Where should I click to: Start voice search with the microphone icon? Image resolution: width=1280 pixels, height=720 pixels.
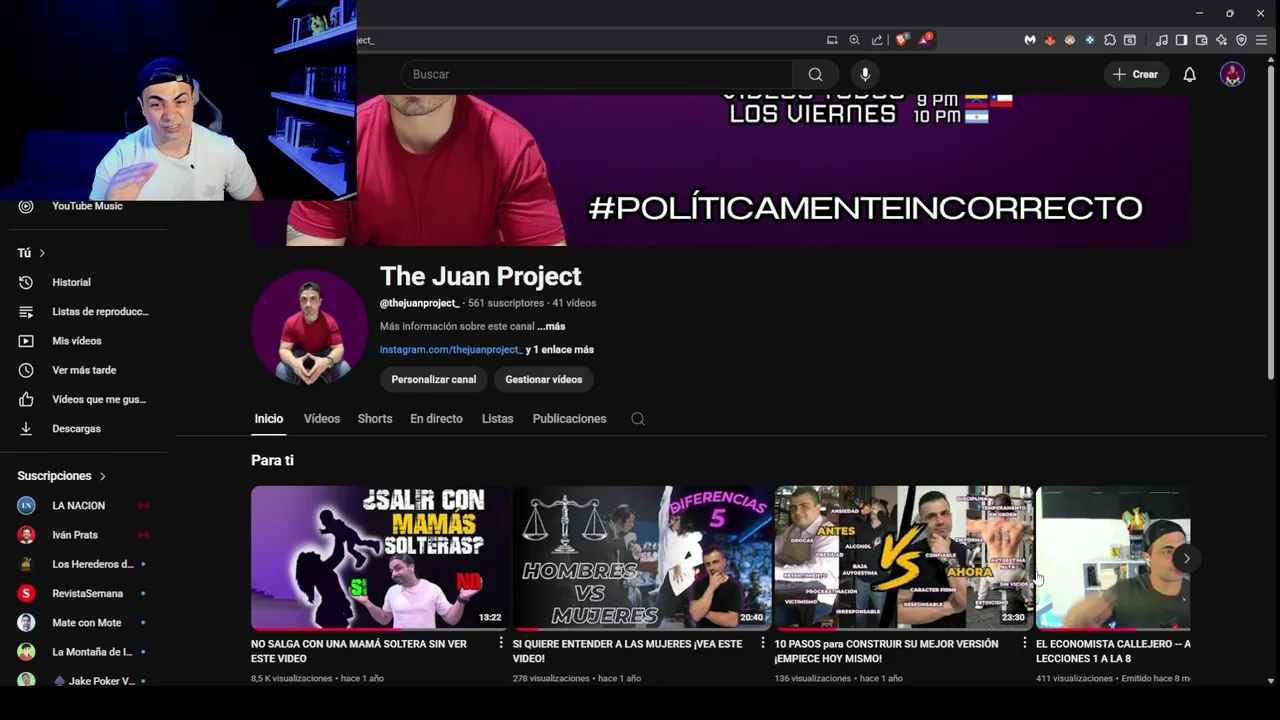click(865, 74)
